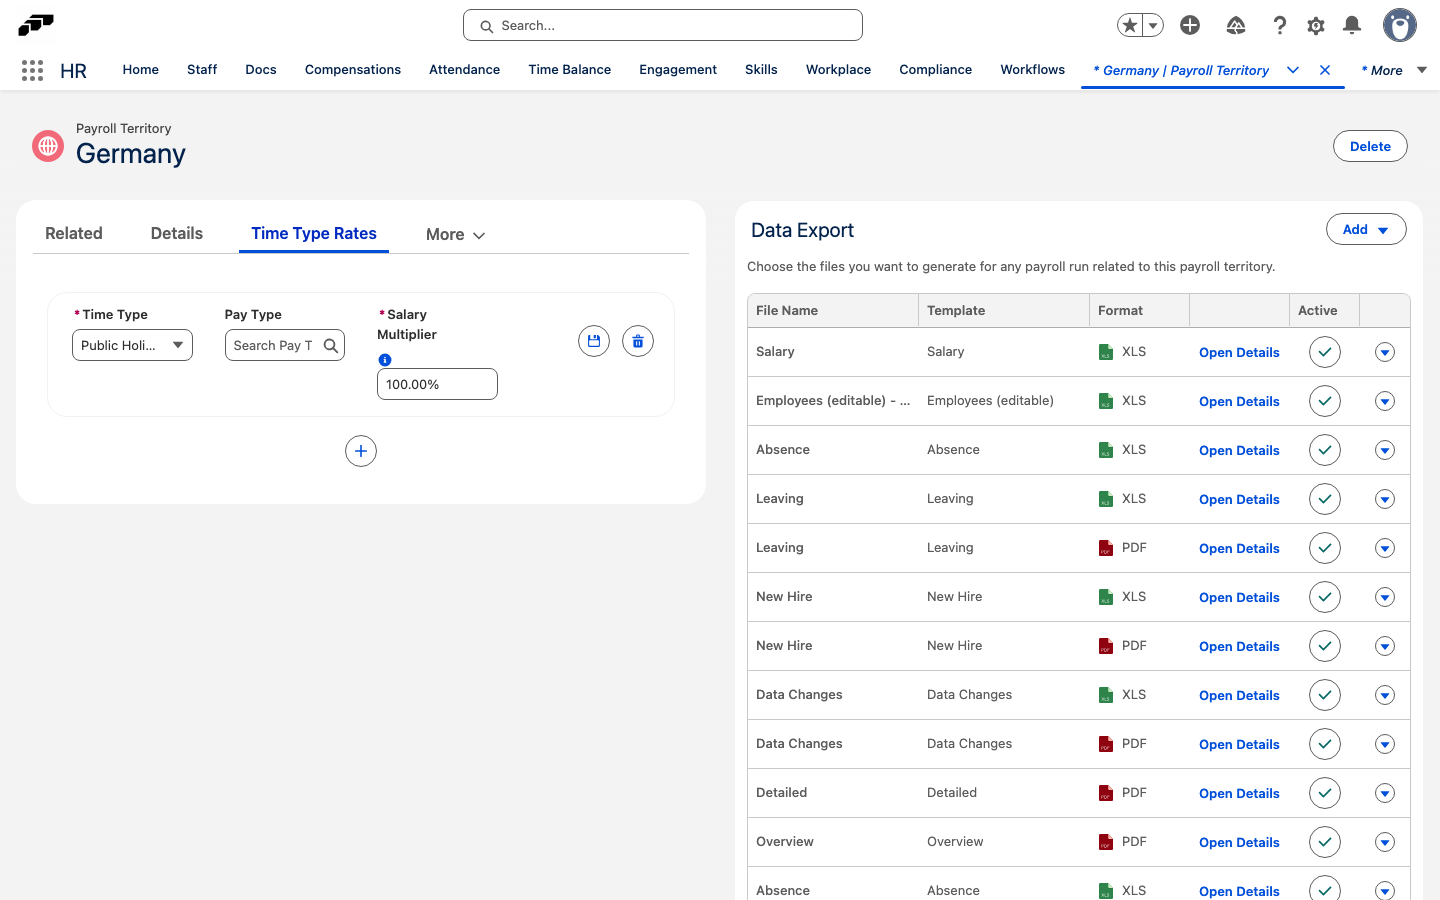Toggle Active check for Salary file
1440x900 pixels.
tap(1325, 352)
